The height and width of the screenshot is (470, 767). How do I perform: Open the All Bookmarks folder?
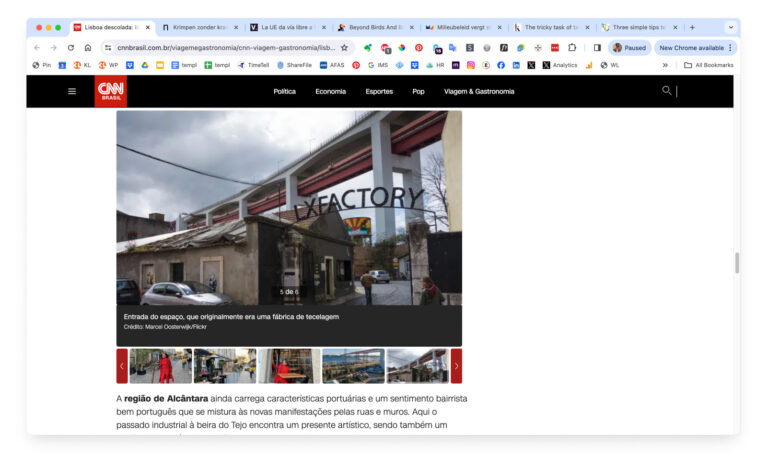pos(708,65)
